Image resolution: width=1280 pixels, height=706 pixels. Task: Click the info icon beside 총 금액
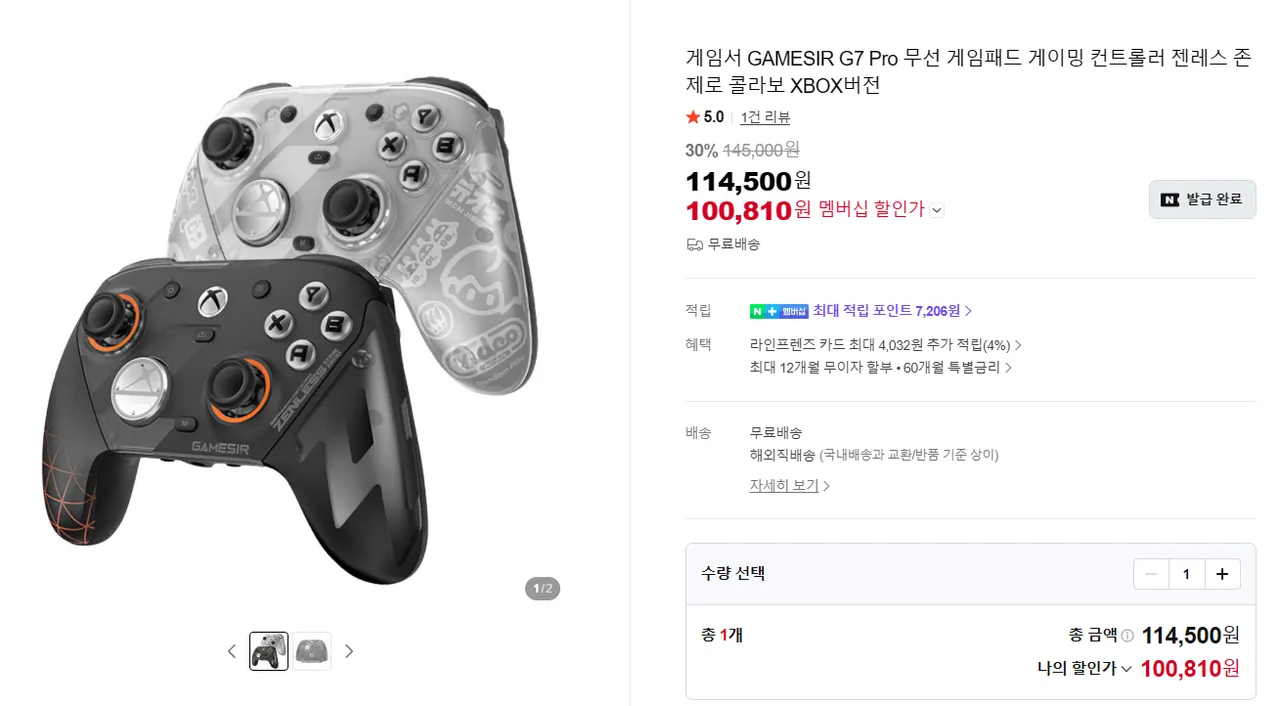pyautogui.click(x=1127, y=636)
